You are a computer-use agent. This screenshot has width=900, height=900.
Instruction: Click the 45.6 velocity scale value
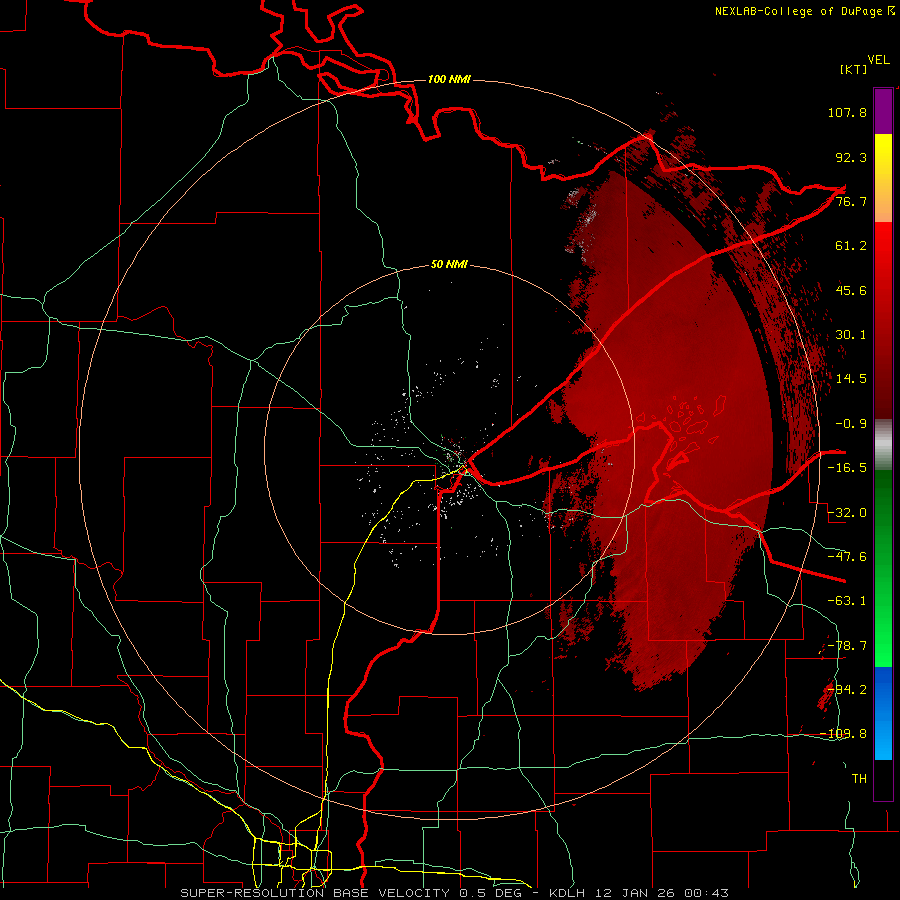click(x=851, y=290)
